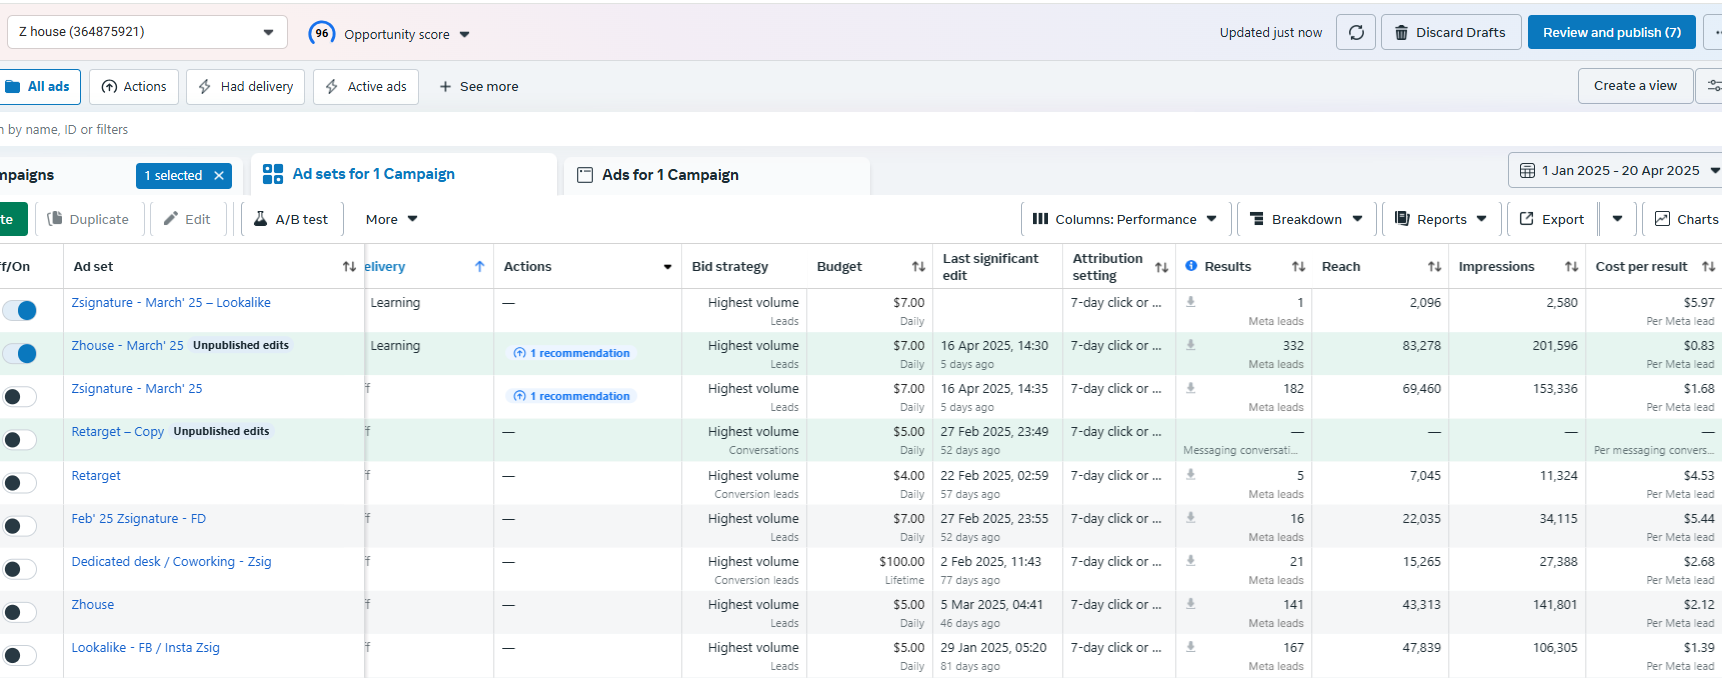The width and height of the screenshot is (1722, 678).
Task: Click the Results info icon
Action: (1191, 266)
